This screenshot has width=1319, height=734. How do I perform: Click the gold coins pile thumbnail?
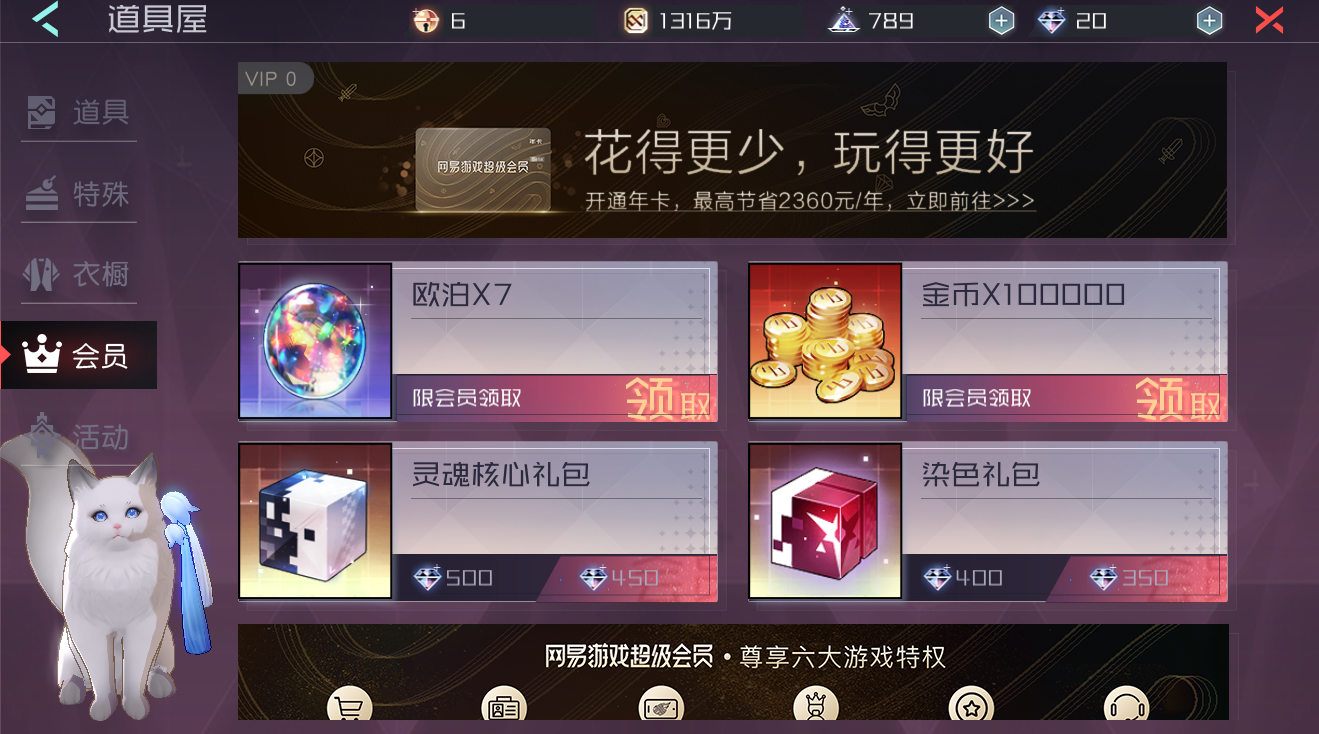click(x=825, y=341)
